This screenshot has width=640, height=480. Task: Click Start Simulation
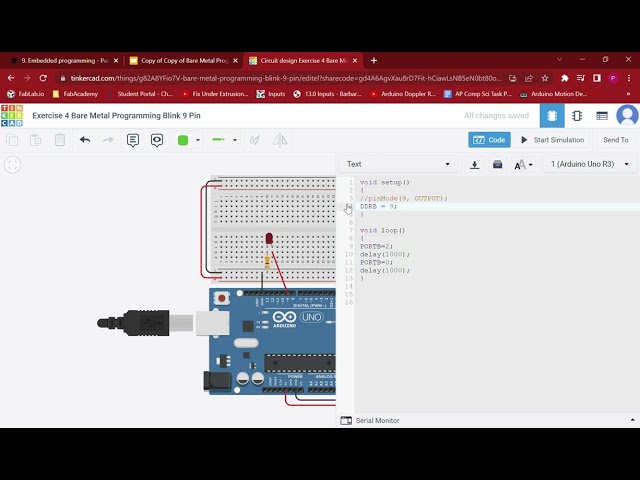[553, 140]
